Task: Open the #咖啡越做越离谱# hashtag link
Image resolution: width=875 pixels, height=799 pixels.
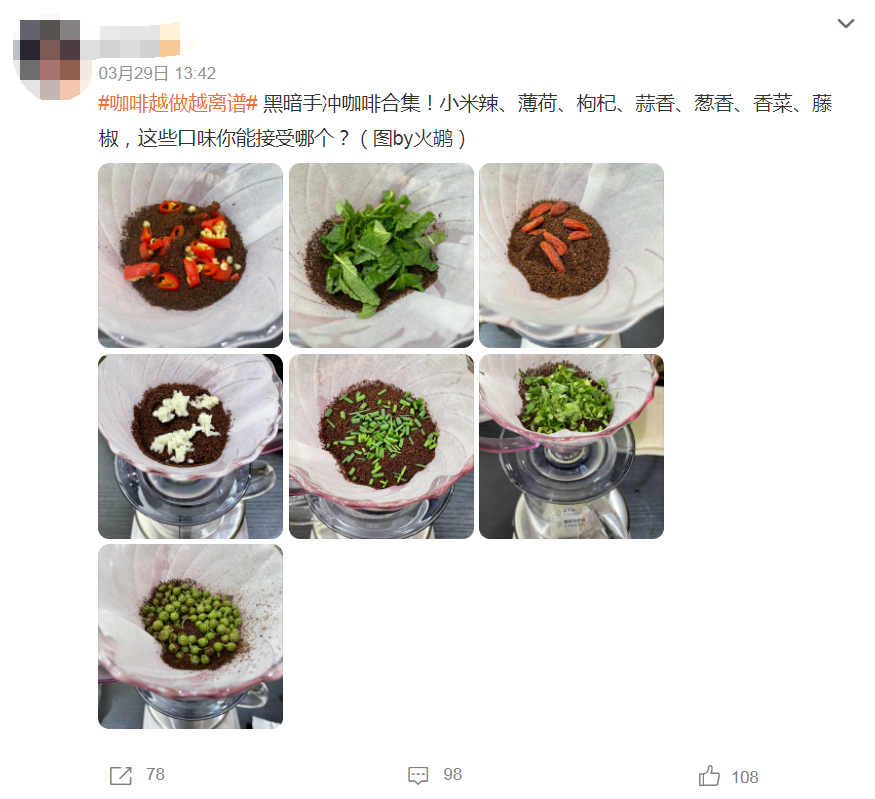Action: (x=177, y=103)
